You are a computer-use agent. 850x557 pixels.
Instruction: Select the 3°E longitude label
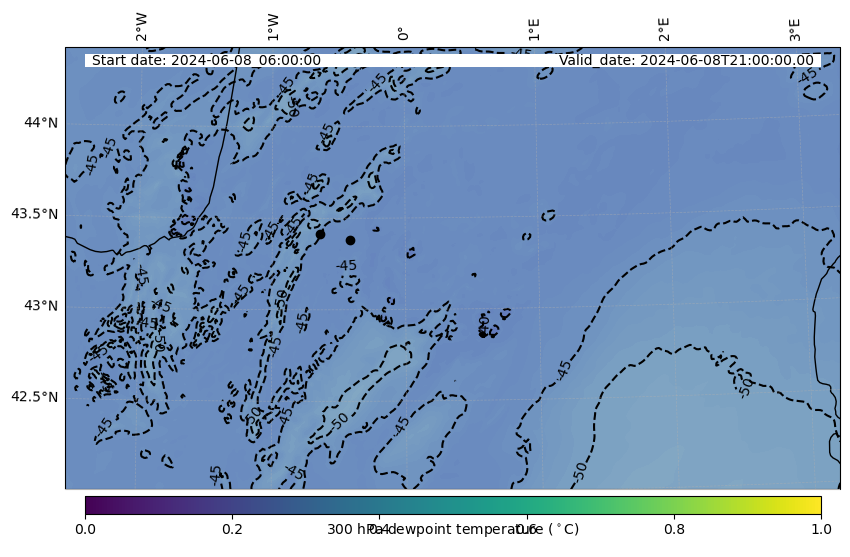795,29
